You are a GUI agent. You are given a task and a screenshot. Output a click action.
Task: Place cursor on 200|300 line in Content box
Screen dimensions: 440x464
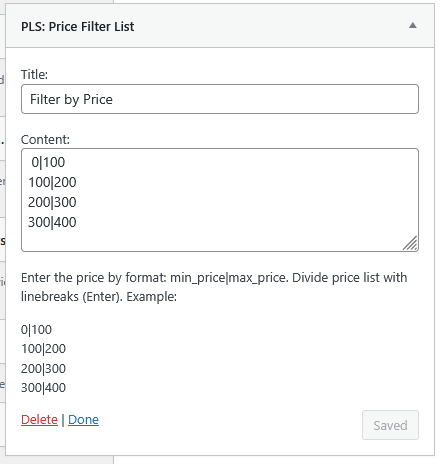(52, 202)
